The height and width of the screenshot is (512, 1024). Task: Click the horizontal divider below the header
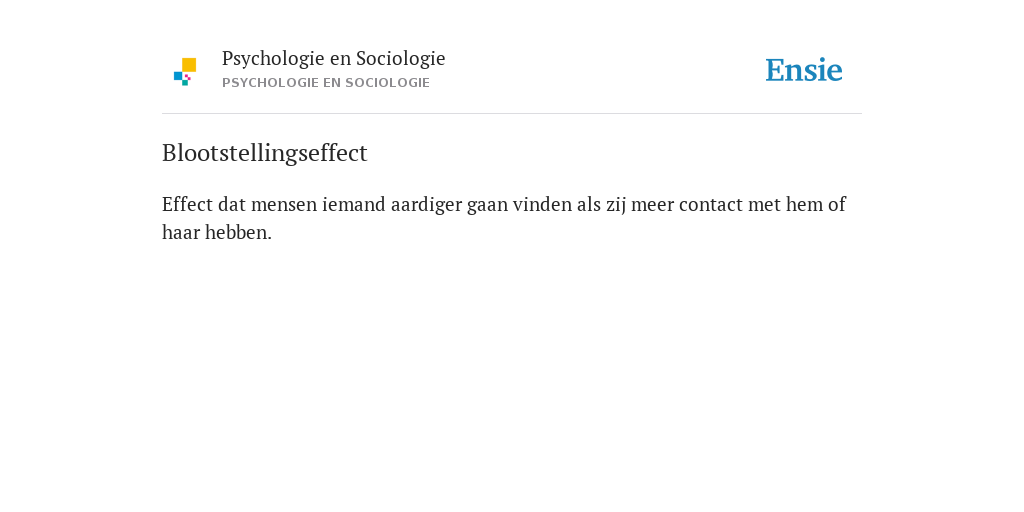point(512,114)
